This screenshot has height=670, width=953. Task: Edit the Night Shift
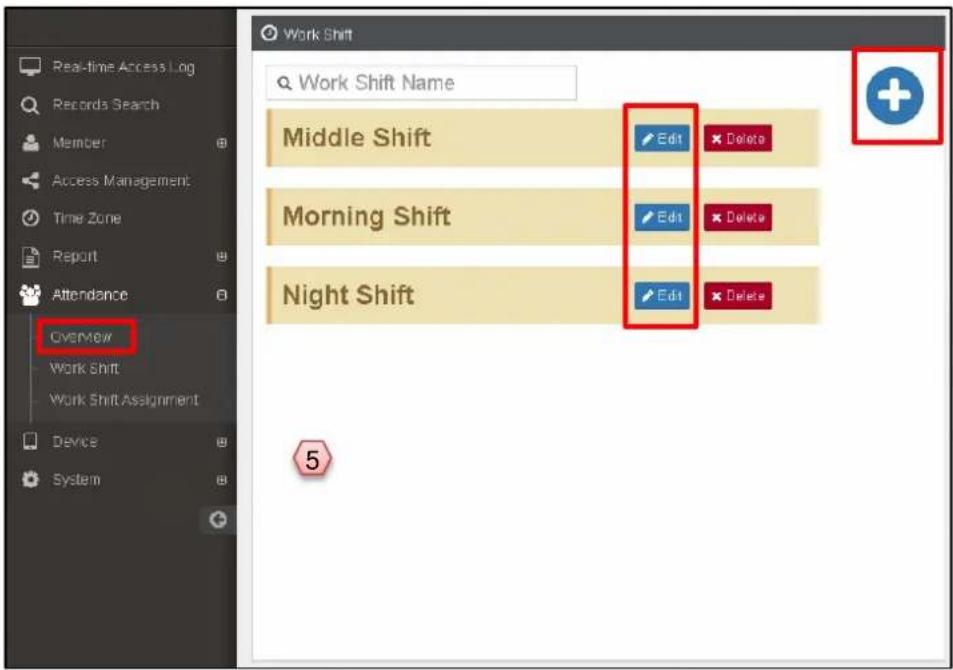[x=662, y=296]
